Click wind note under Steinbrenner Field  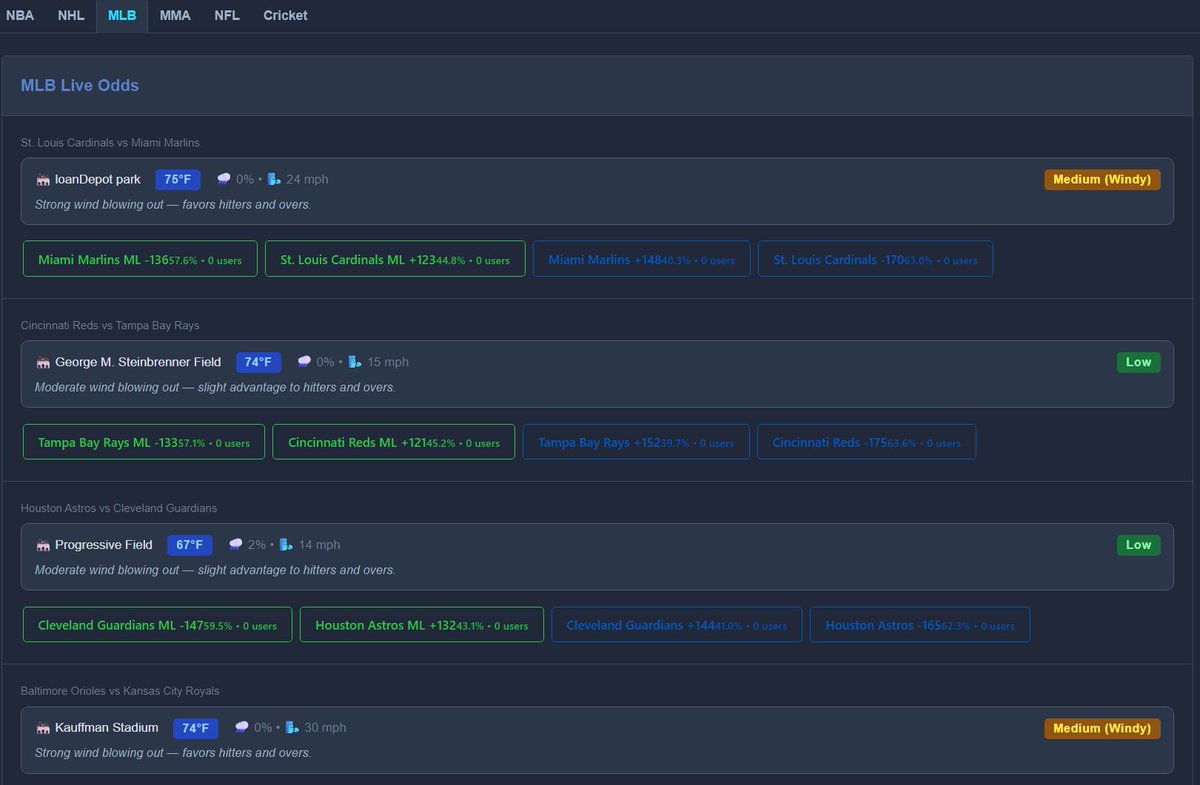click(x=215, y=388)
